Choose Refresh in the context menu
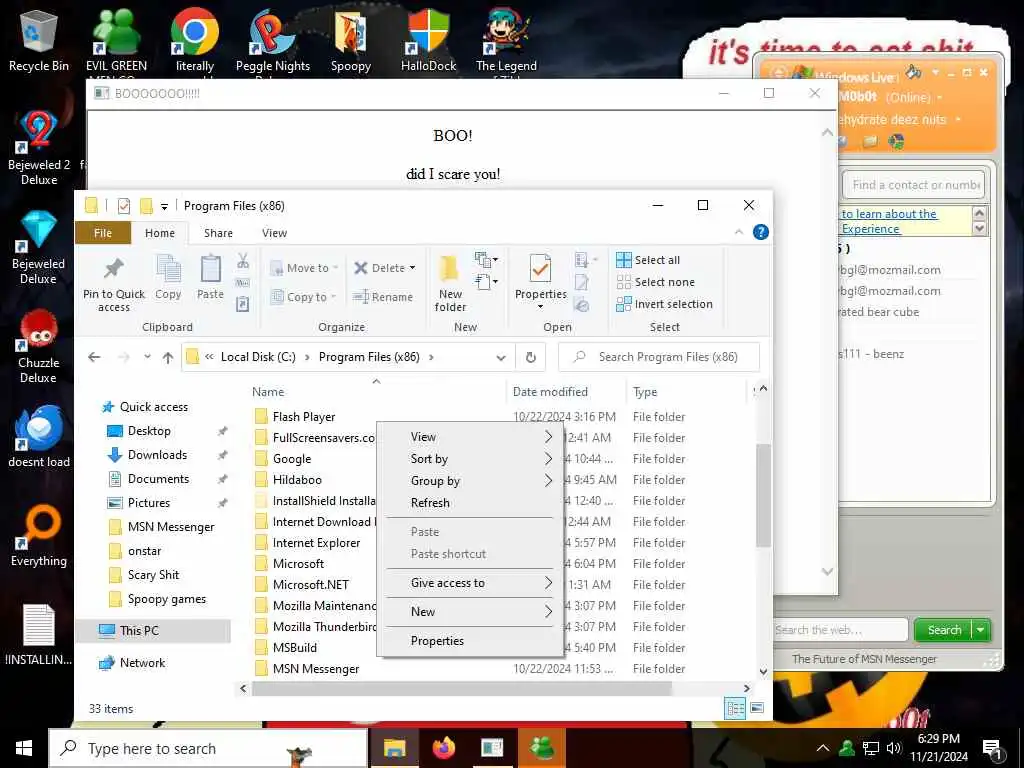Screen dimensions: 1024x768 coord(470,503)
